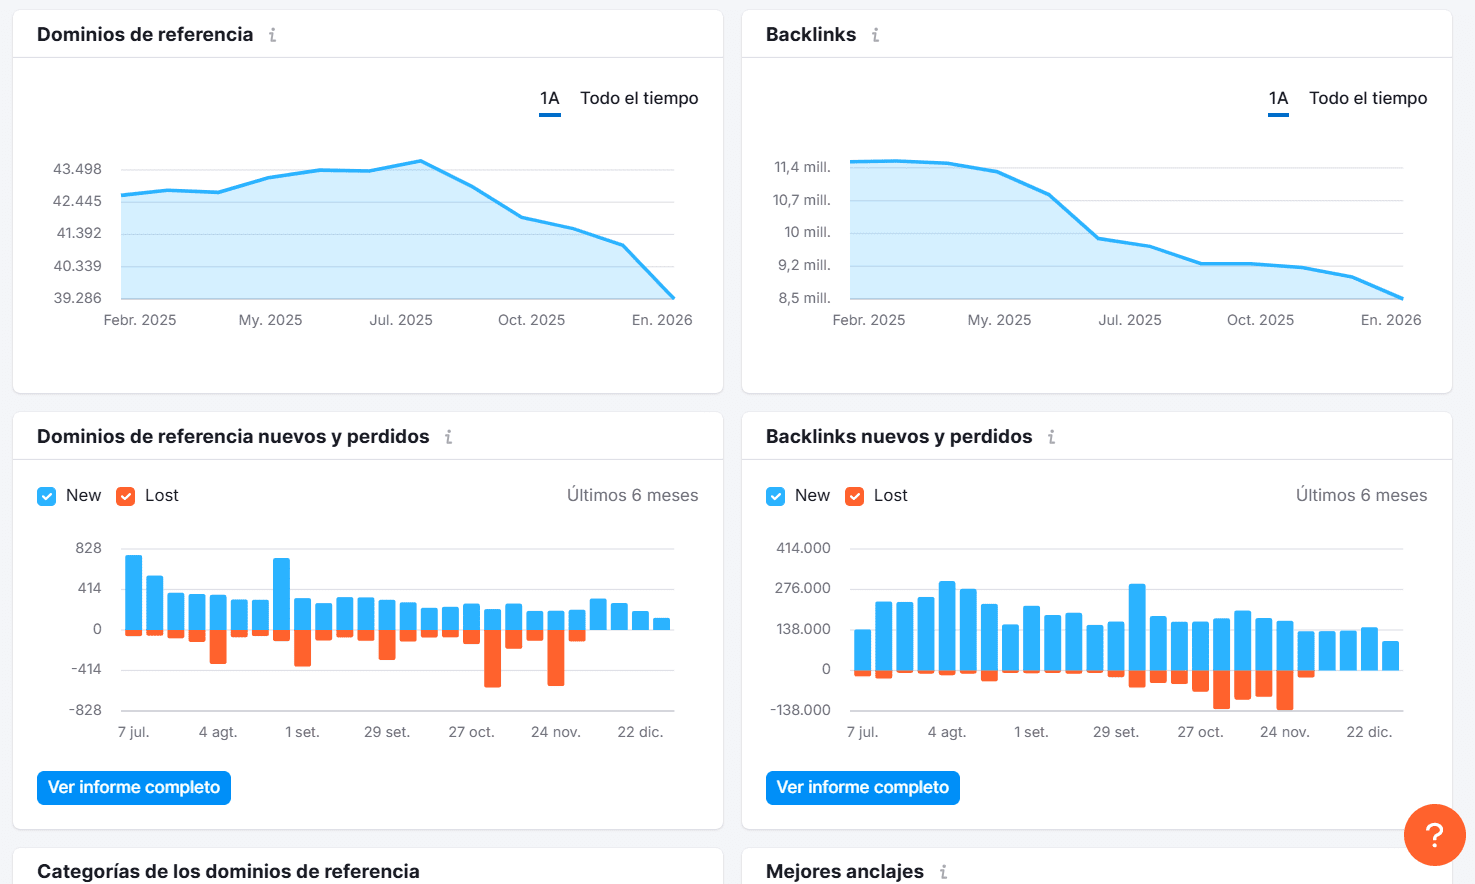The image size is (1475, 884).
Task: Click the info icon beside Backlinks nuevos y perdidos
Action: pyautogui.click(x=1051, y=436)
